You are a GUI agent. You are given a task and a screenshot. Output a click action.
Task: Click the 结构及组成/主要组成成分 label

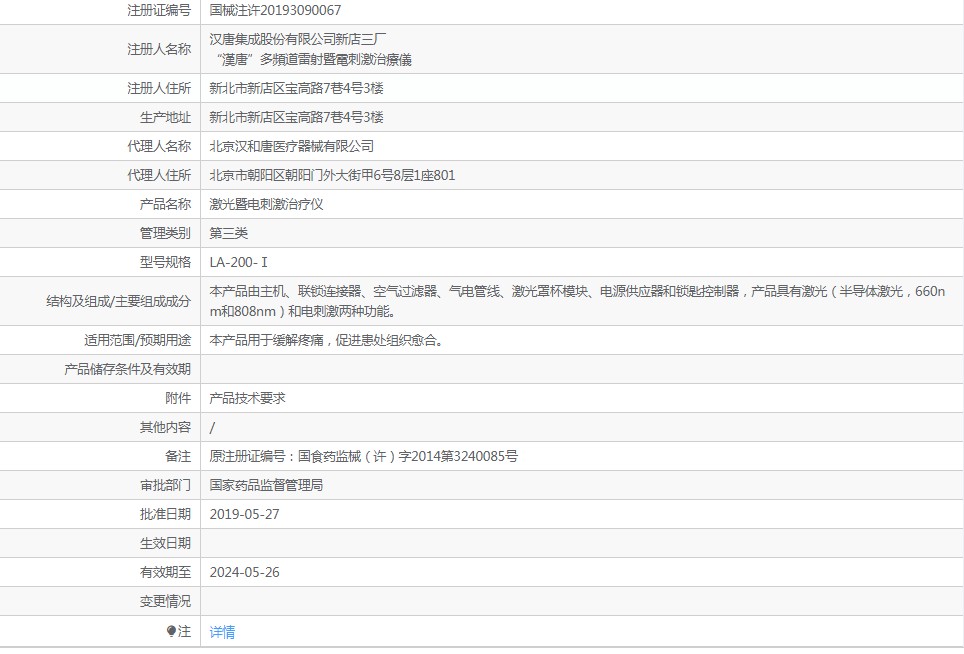(119, 301)
